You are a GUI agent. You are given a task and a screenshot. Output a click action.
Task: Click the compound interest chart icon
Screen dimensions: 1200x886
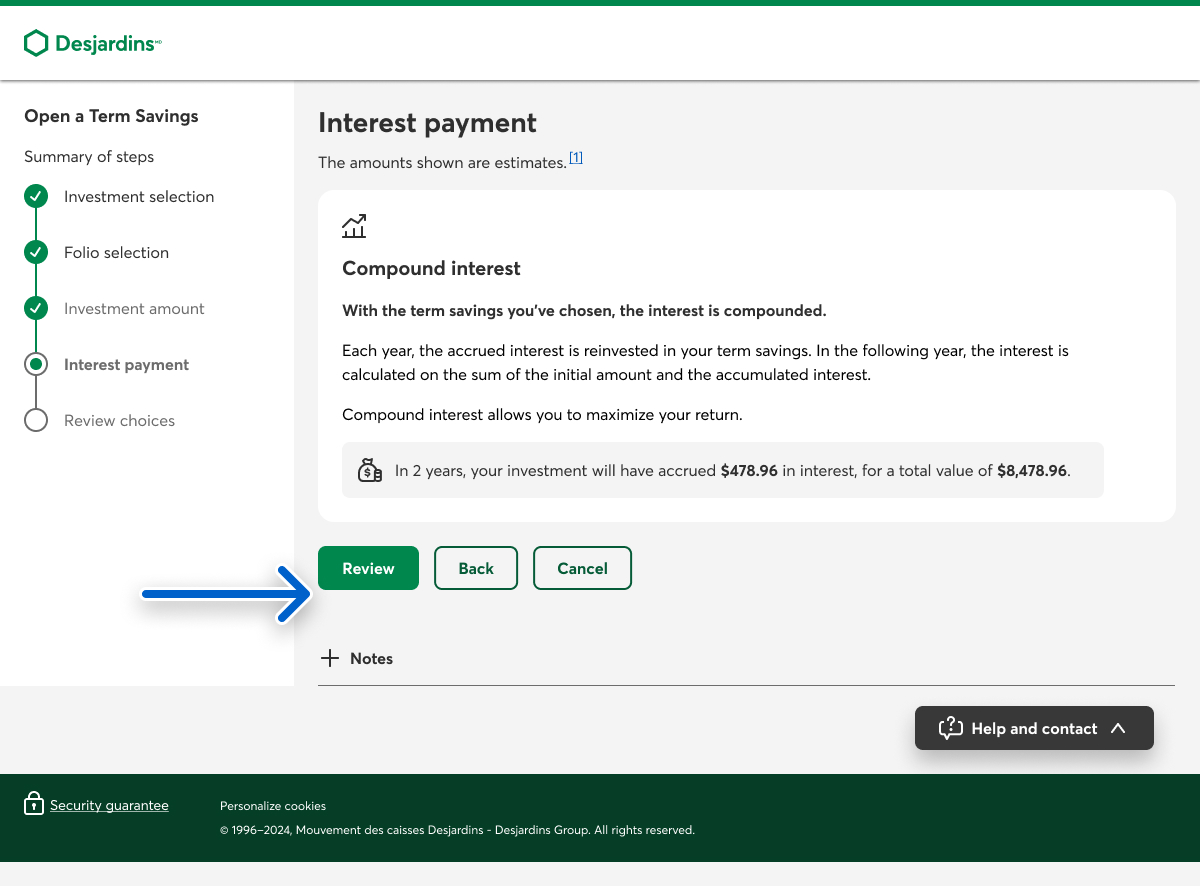point(354,226)
